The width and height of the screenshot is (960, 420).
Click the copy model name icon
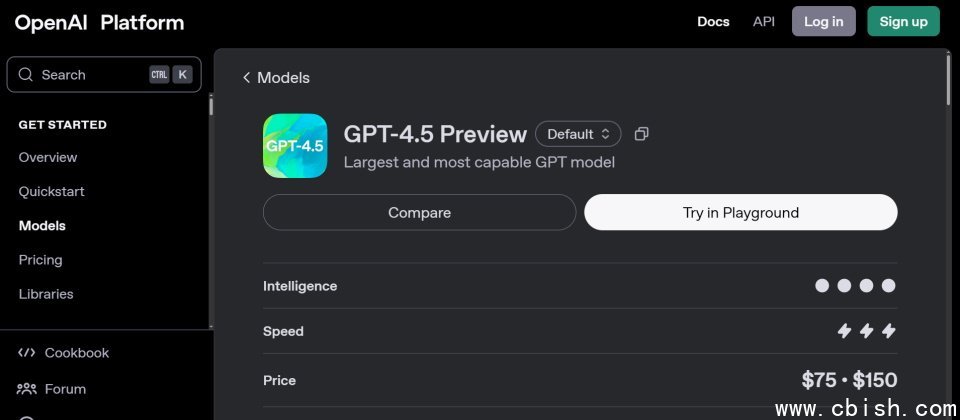click(641, 134)
